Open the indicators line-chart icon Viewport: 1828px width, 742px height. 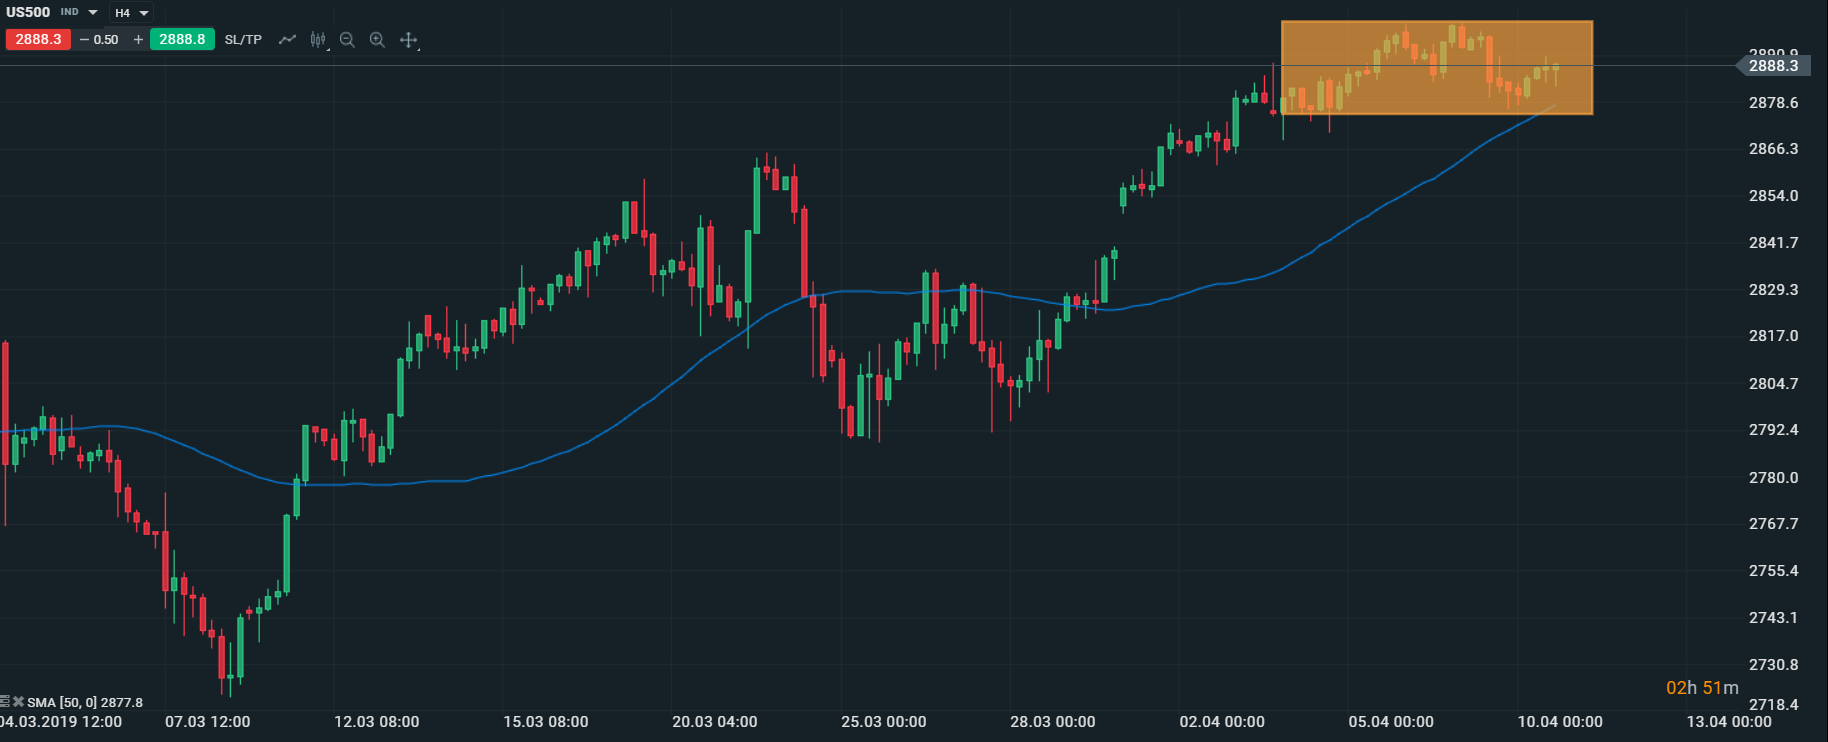coord(287,40)
